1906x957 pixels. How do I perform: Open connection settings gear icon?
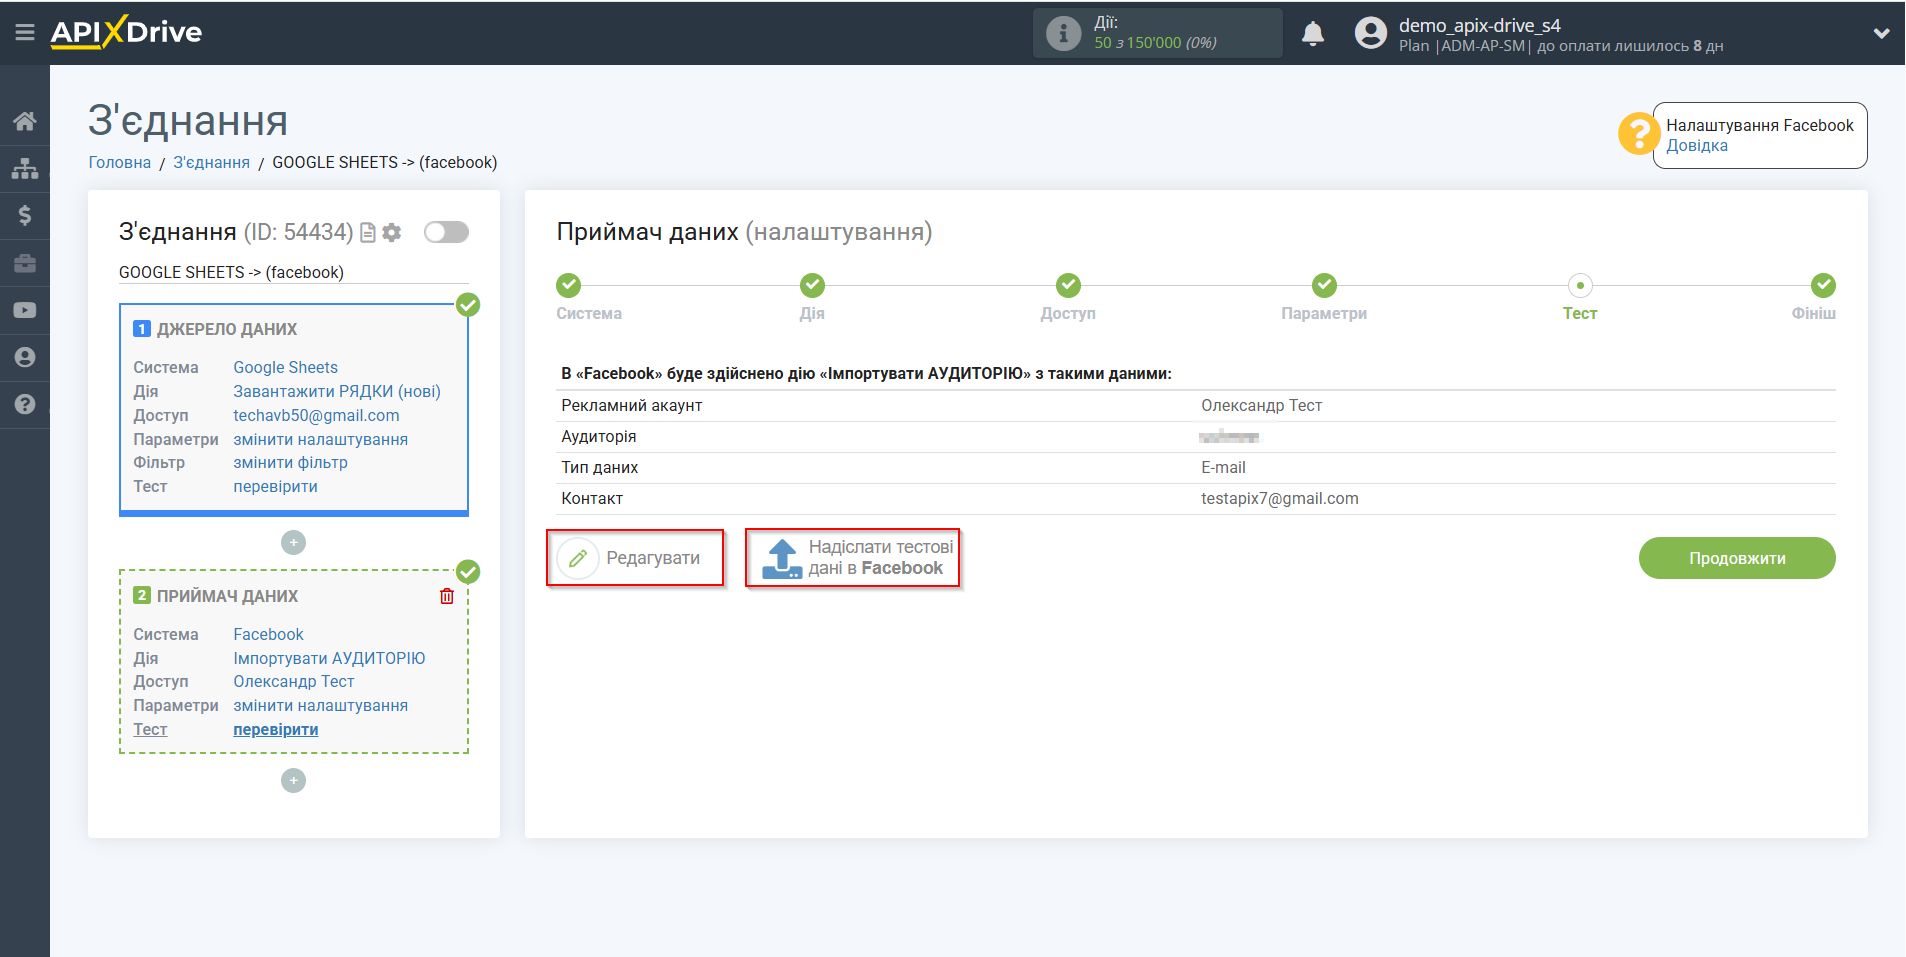click(x=392, y=232)
